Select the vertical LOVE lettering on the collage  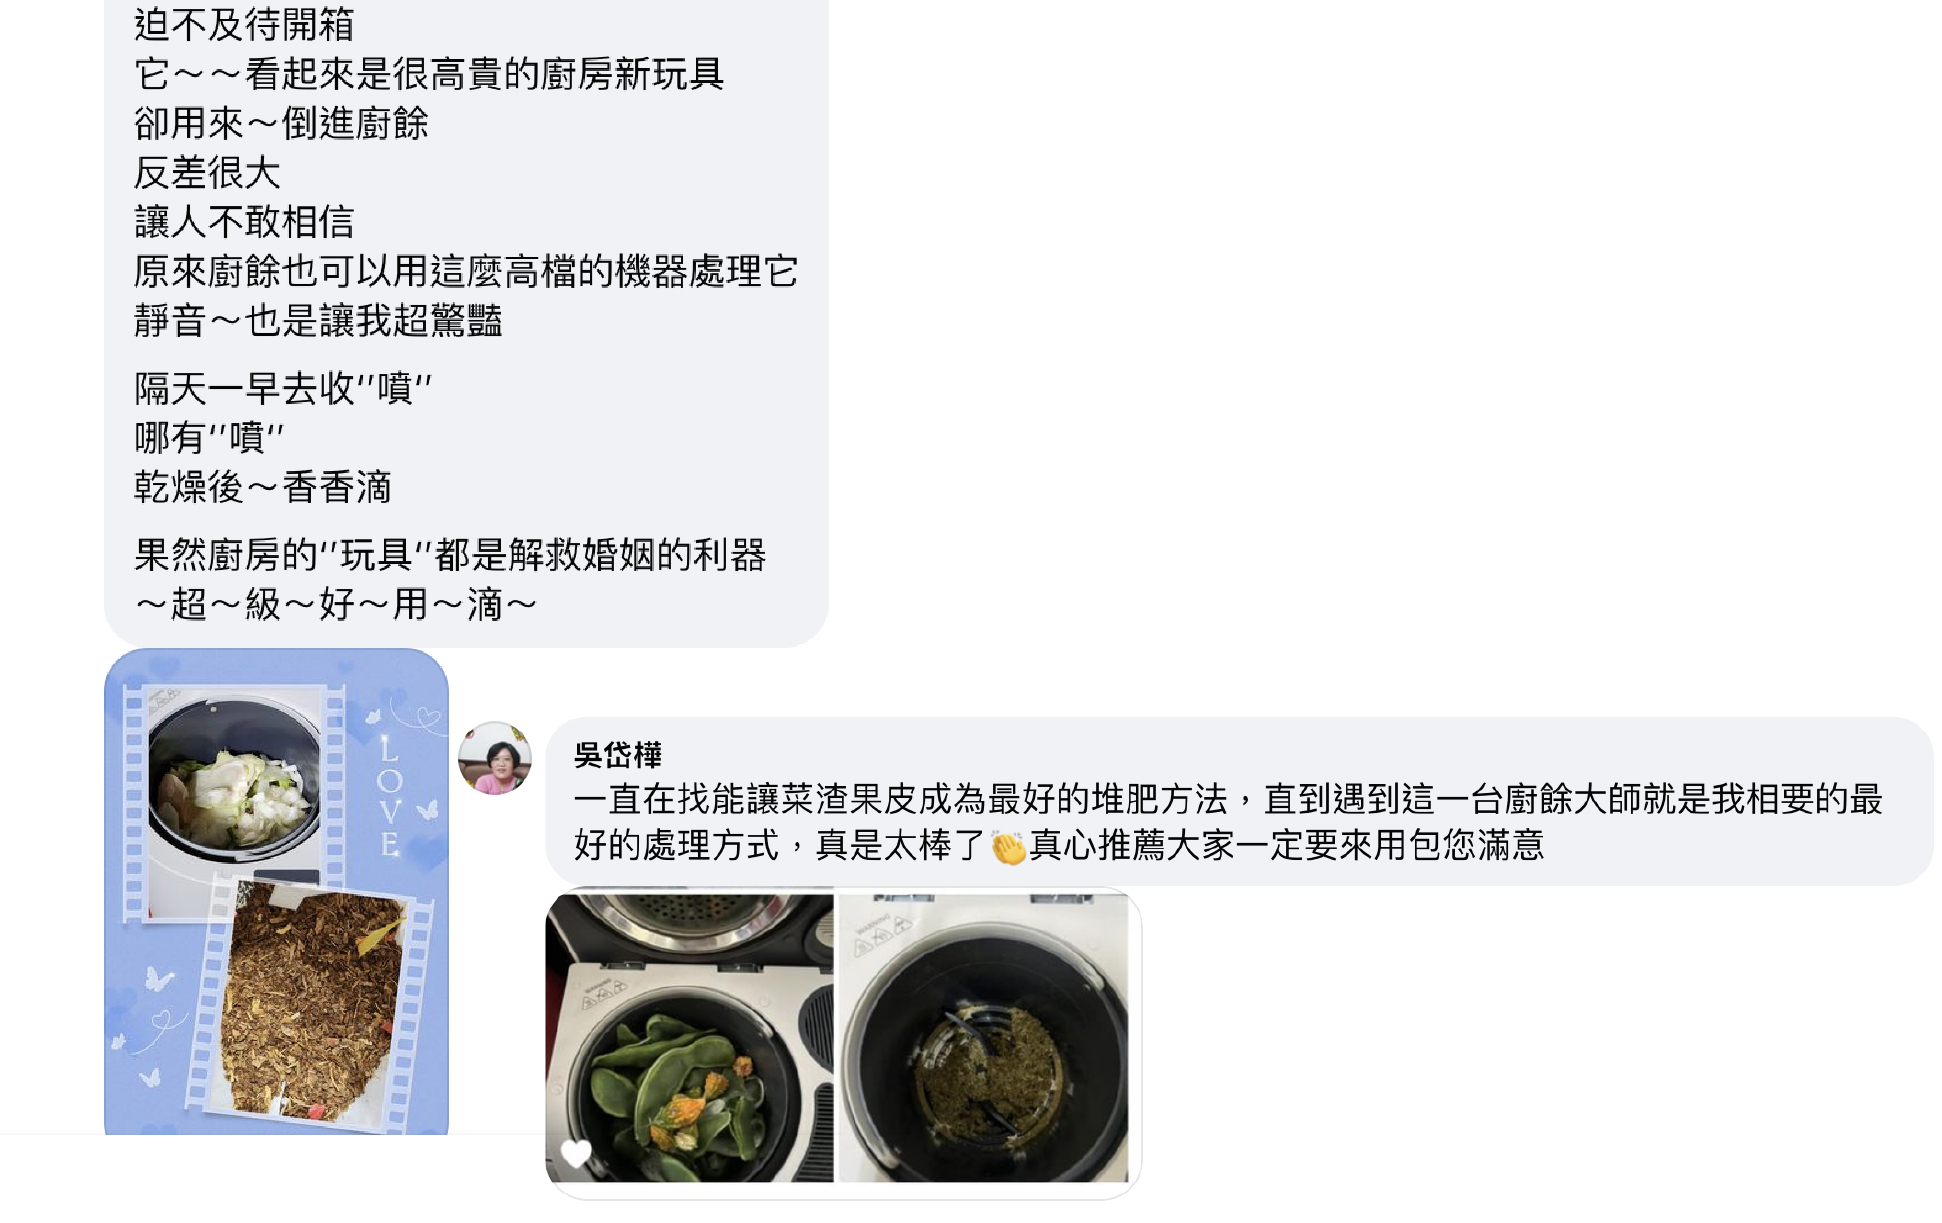click(x=389, y=797)
